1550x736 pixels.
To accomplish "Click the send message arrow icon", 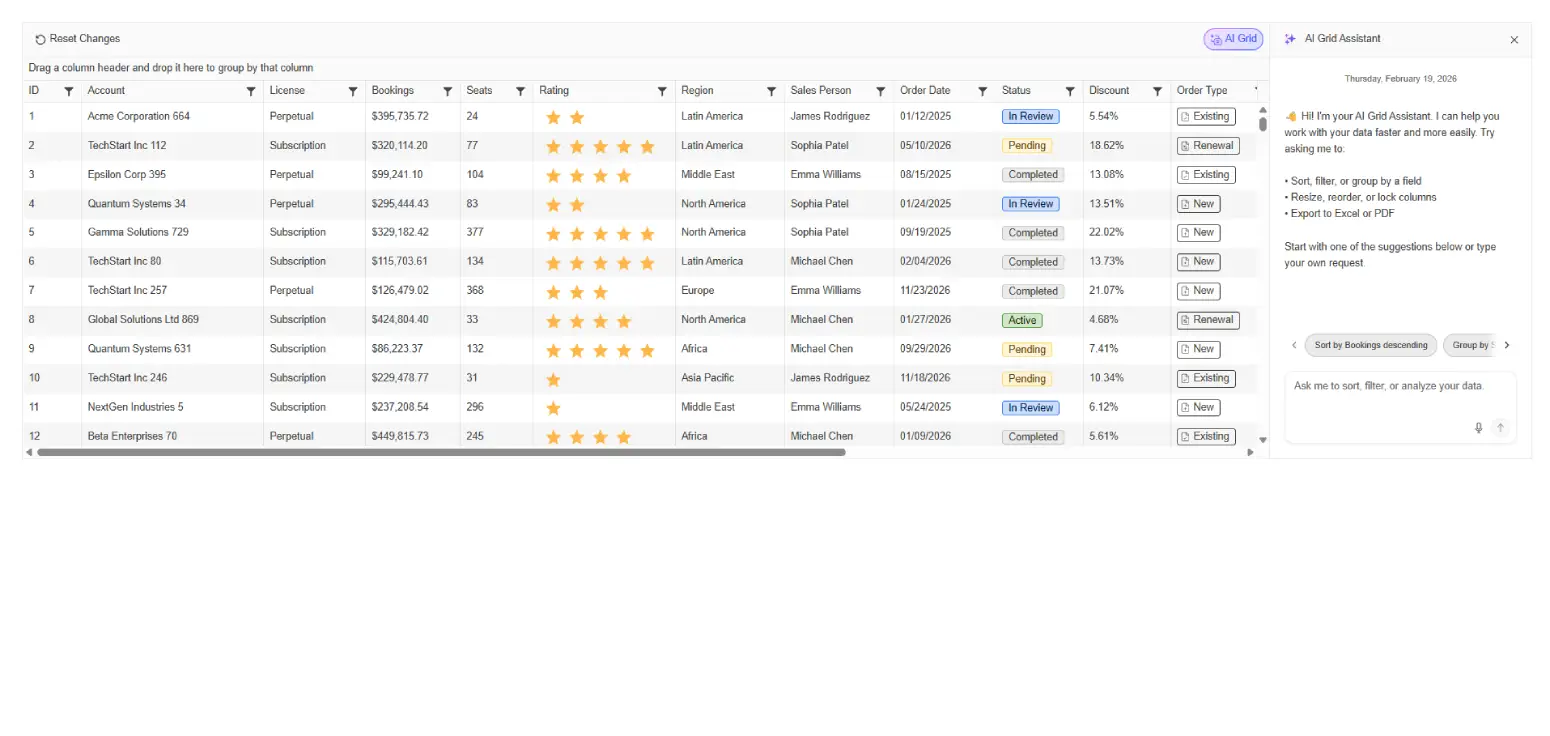I will point(1500,428).
